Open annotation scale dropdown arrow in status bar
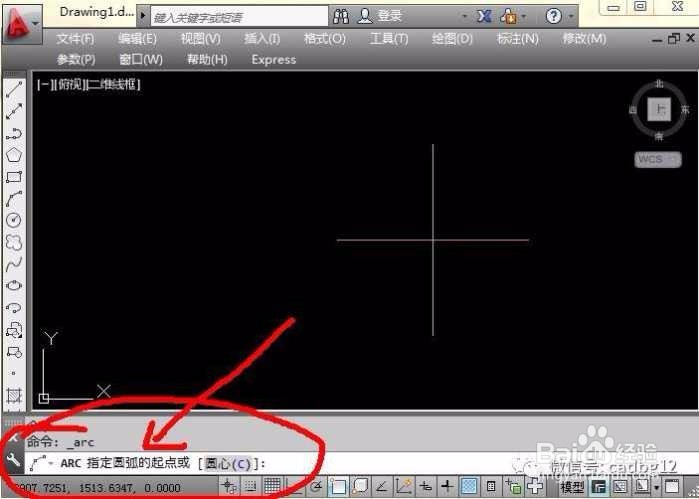This screenshot has height=499, width=699. pyautogui.click(x=657, y=487)
